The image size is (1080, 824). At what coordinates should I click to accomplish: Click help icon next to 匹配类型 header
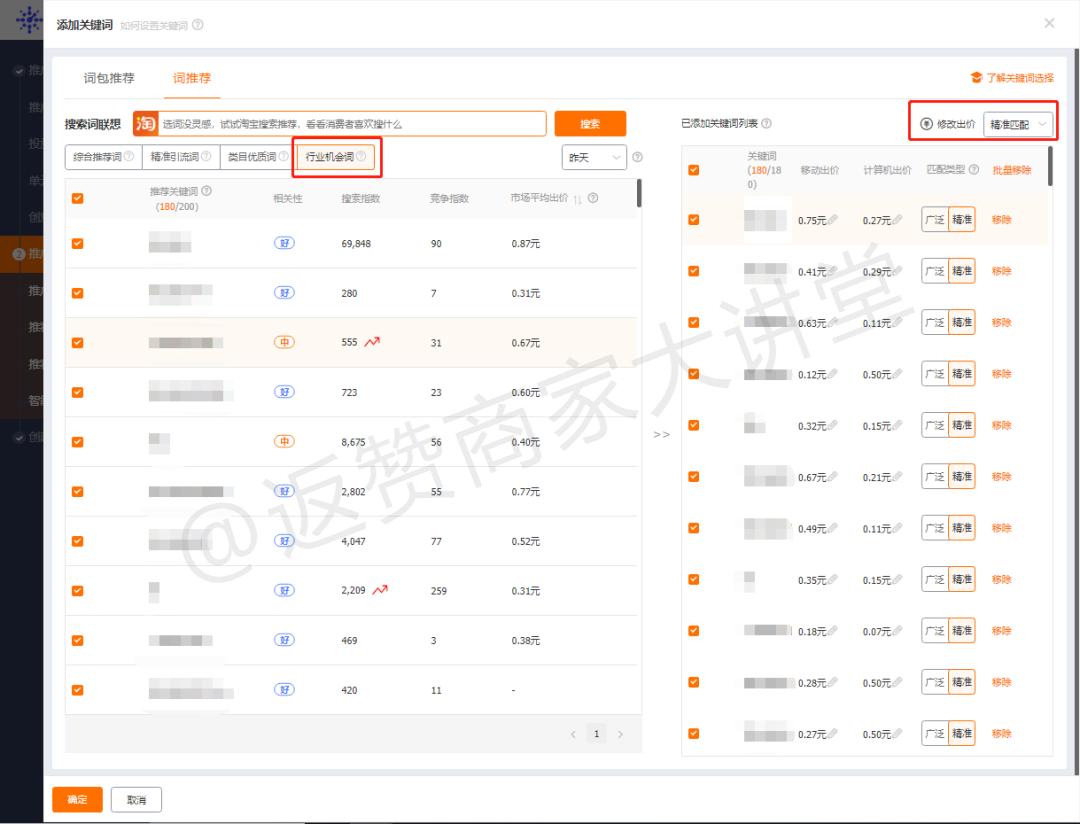[973, 170]
